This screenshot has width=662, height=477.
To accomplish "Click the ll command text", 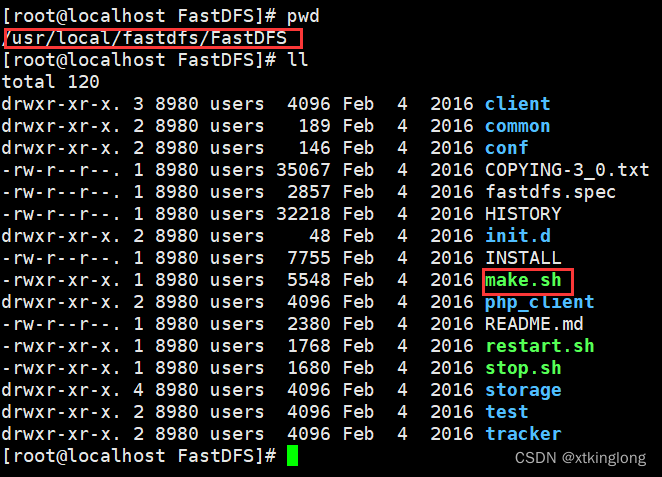I will pyautogui.click(x=298, y=60).
